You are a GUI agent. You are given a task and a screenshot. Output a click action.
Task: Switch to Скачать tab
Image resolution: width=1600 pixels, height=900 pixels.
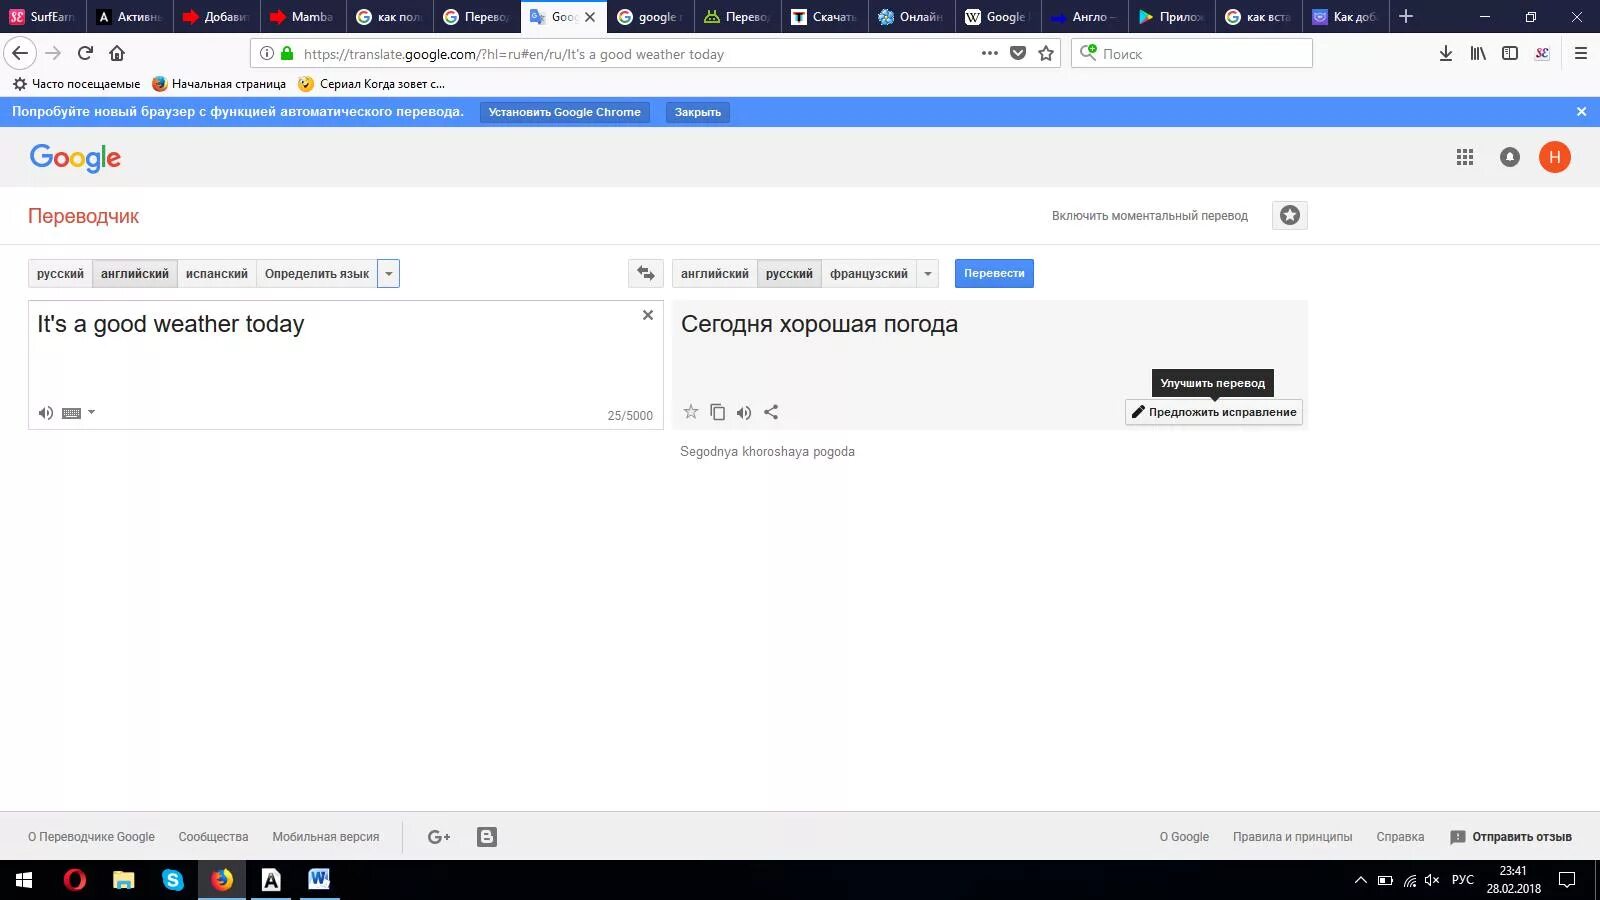pos(825,17)
